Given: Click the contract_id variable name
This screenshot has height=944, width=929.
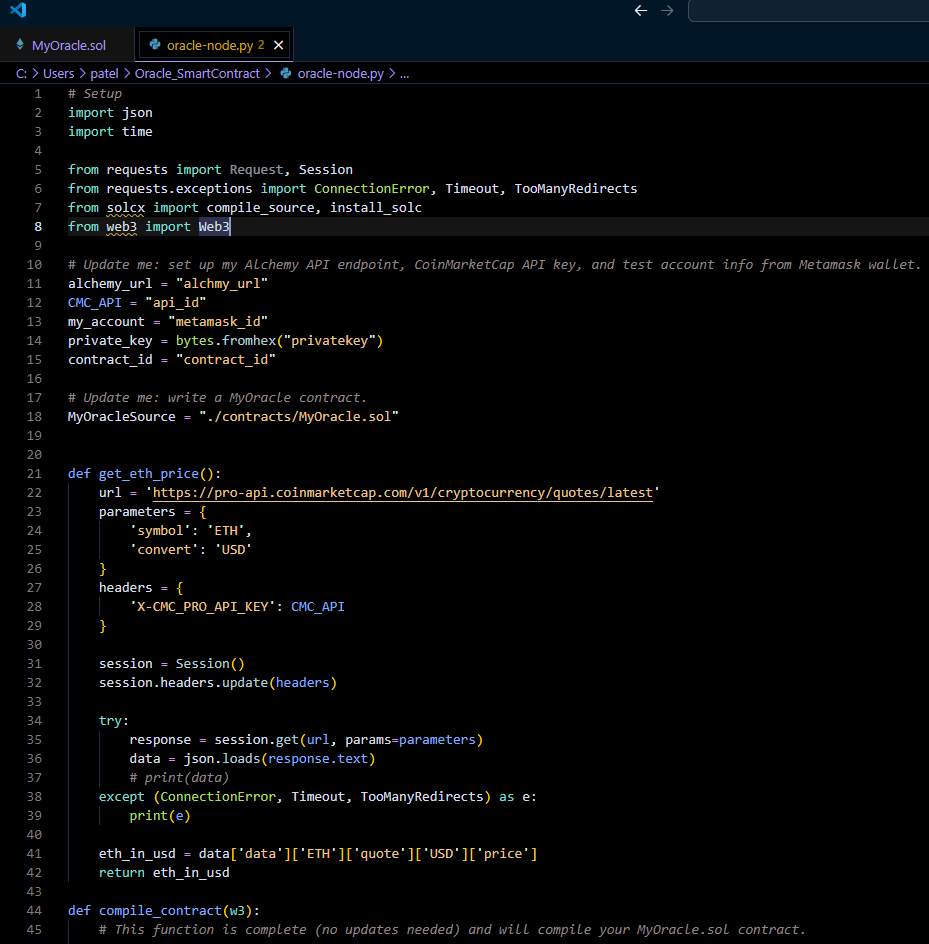Looking at the screenshot, I should click(x=110, y=359).
